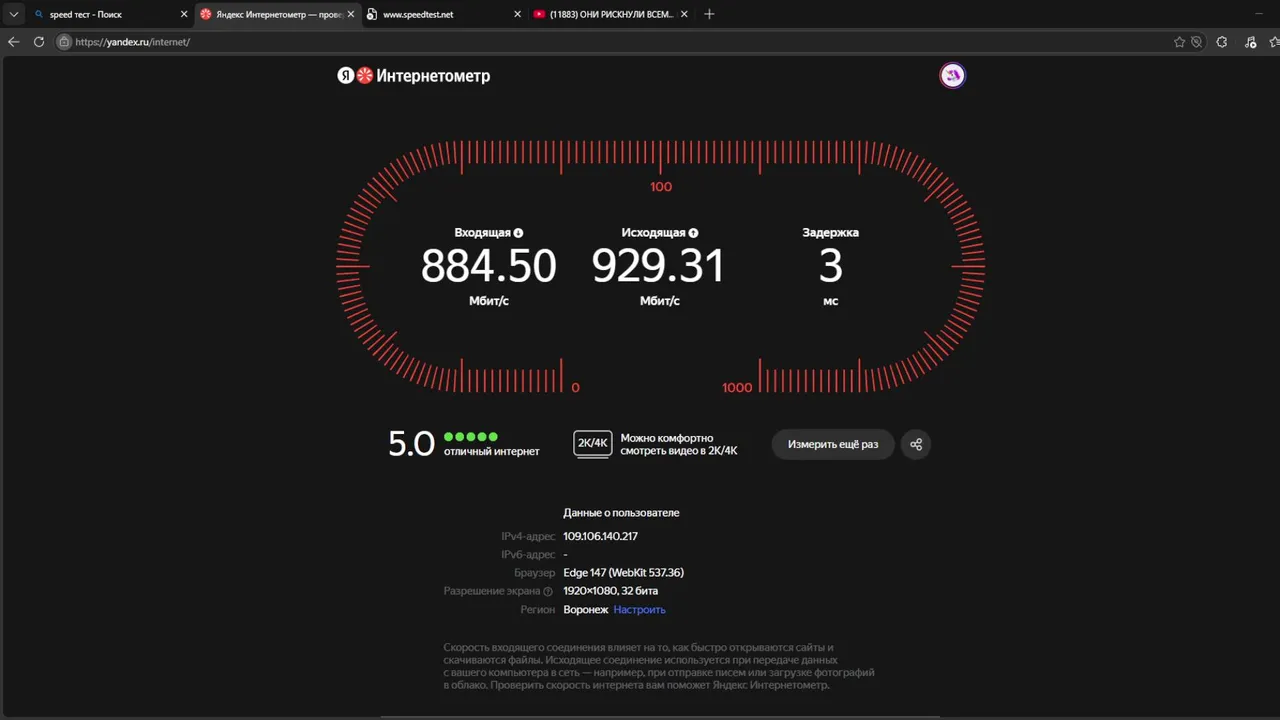
Task: View site information lock icon
Action: pyautogui.click(x=64, y=42)
